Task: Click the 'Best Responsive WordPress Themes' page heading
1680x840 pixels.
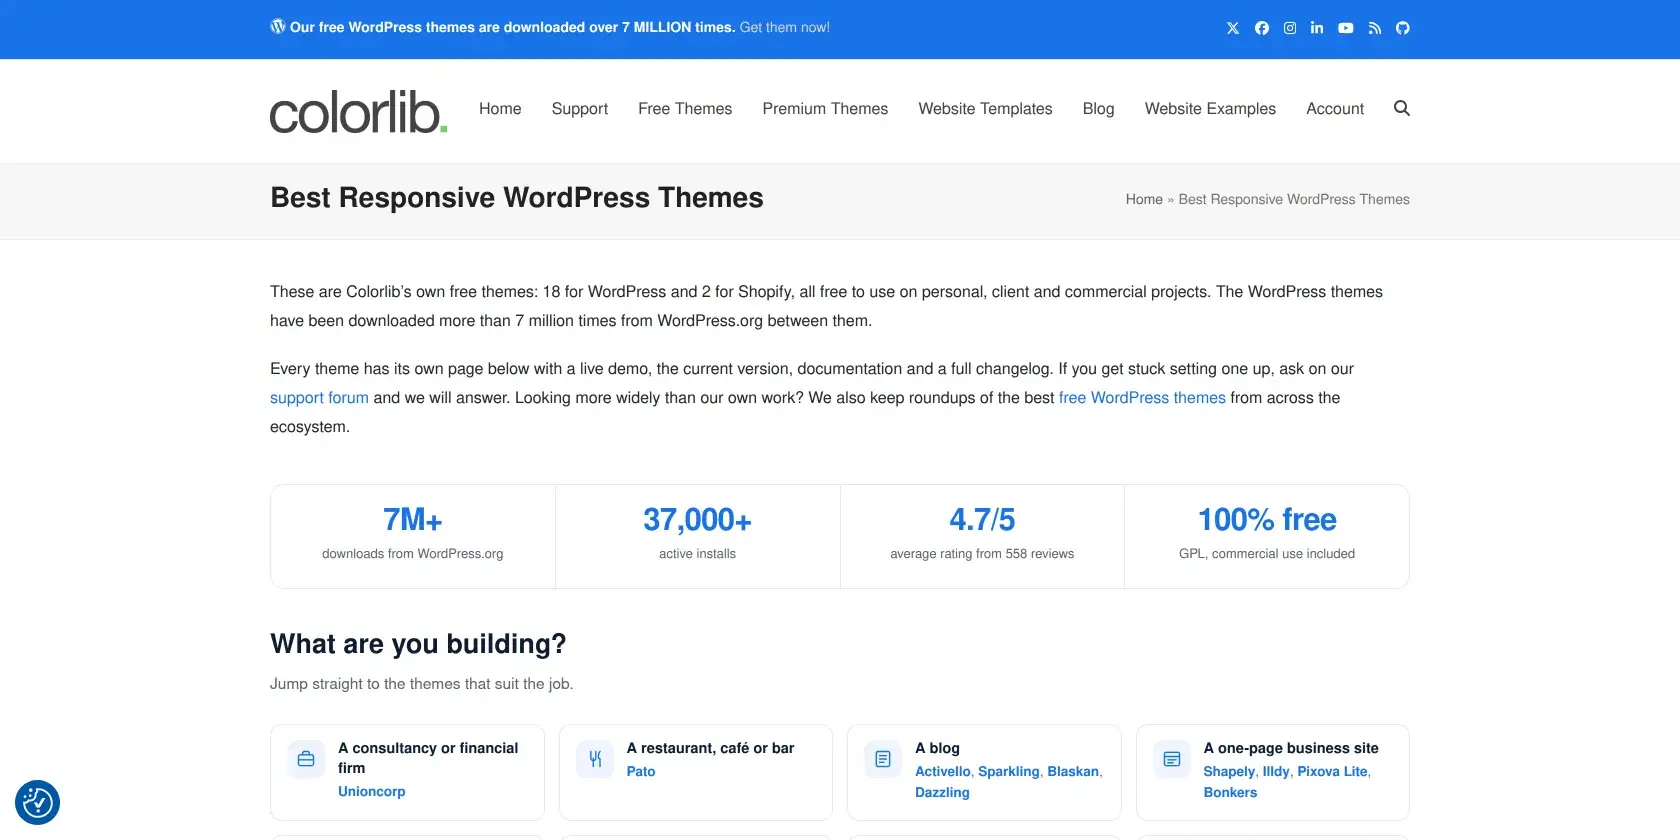Action: coord(517,198)
